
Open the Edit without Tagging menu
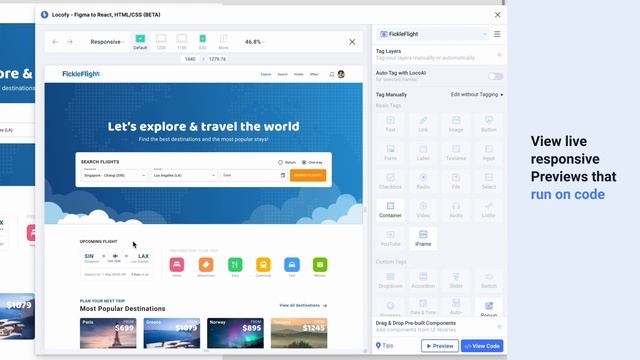(477, 94)
